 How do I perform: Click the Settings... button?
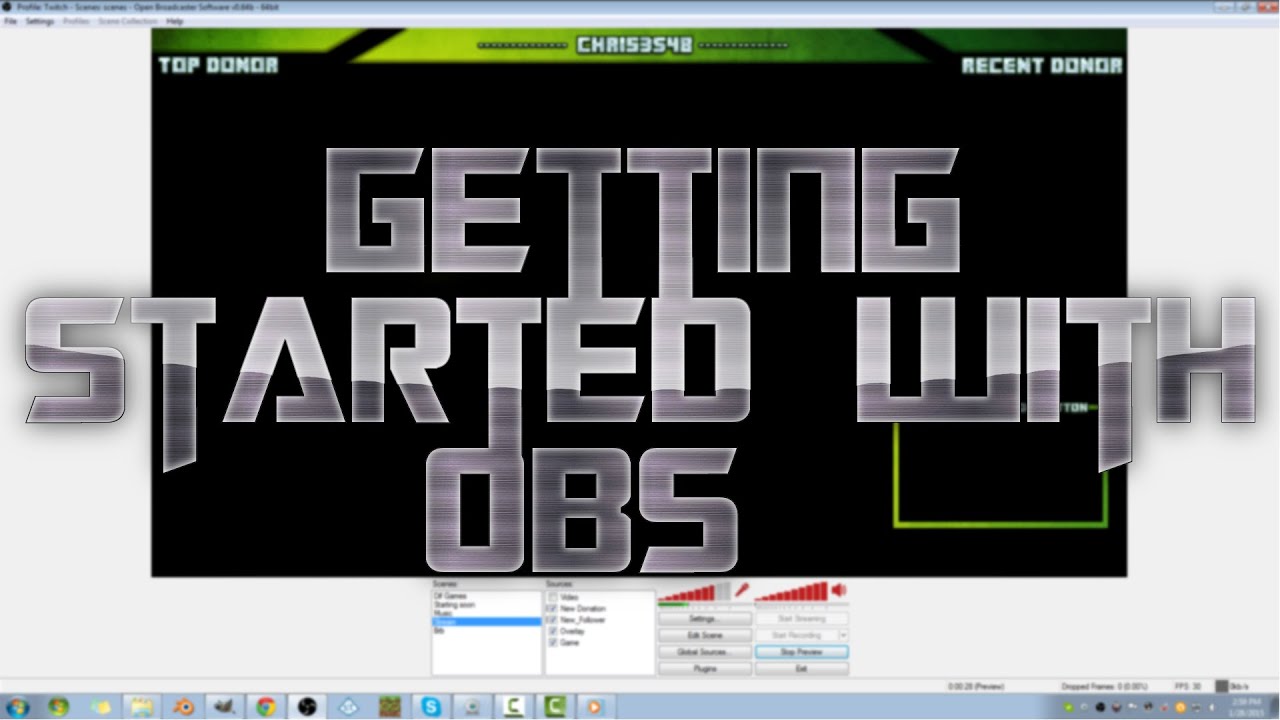coord(705,619)
